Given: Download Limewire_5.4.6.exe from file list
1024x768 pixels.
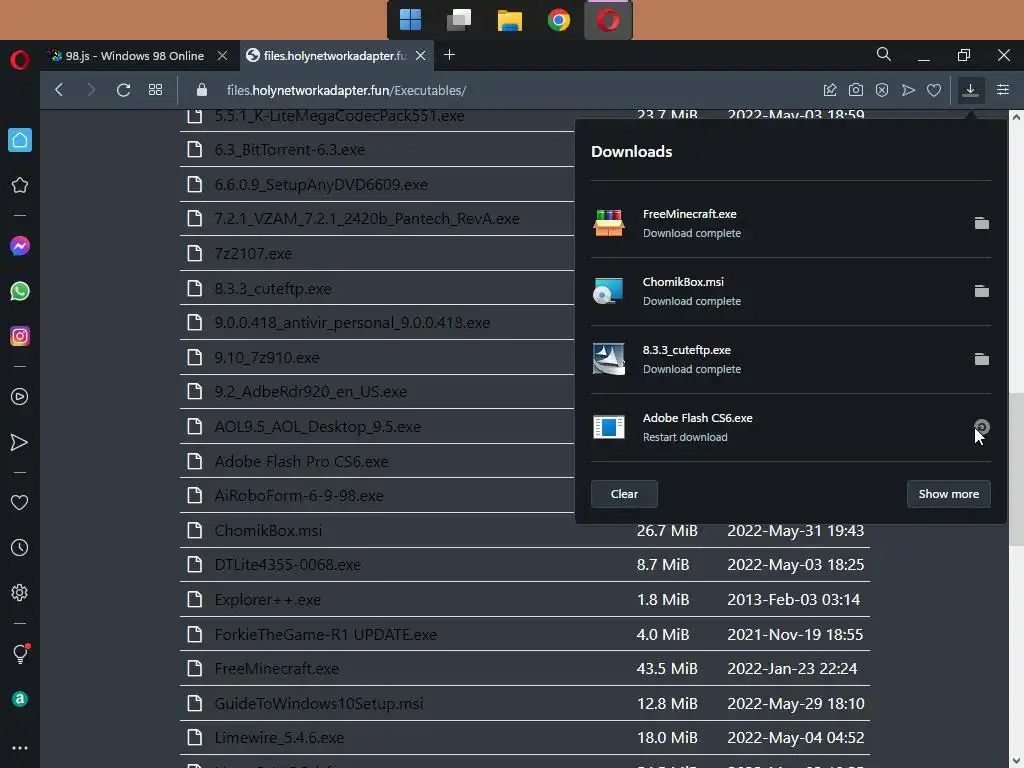Looking at the screenshot, I should (279, 737).
